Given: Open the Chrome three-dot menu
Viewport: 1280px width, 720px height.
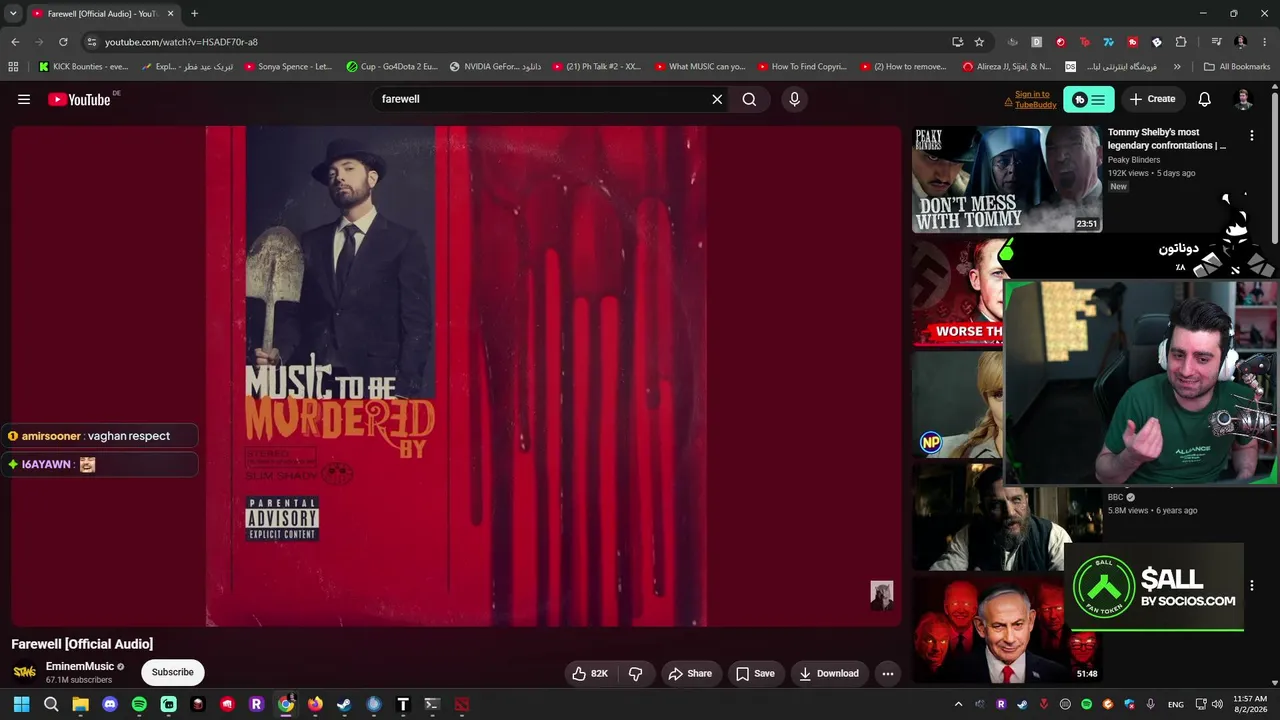Looking at the screenshot, I should (x=1264, y=42).
